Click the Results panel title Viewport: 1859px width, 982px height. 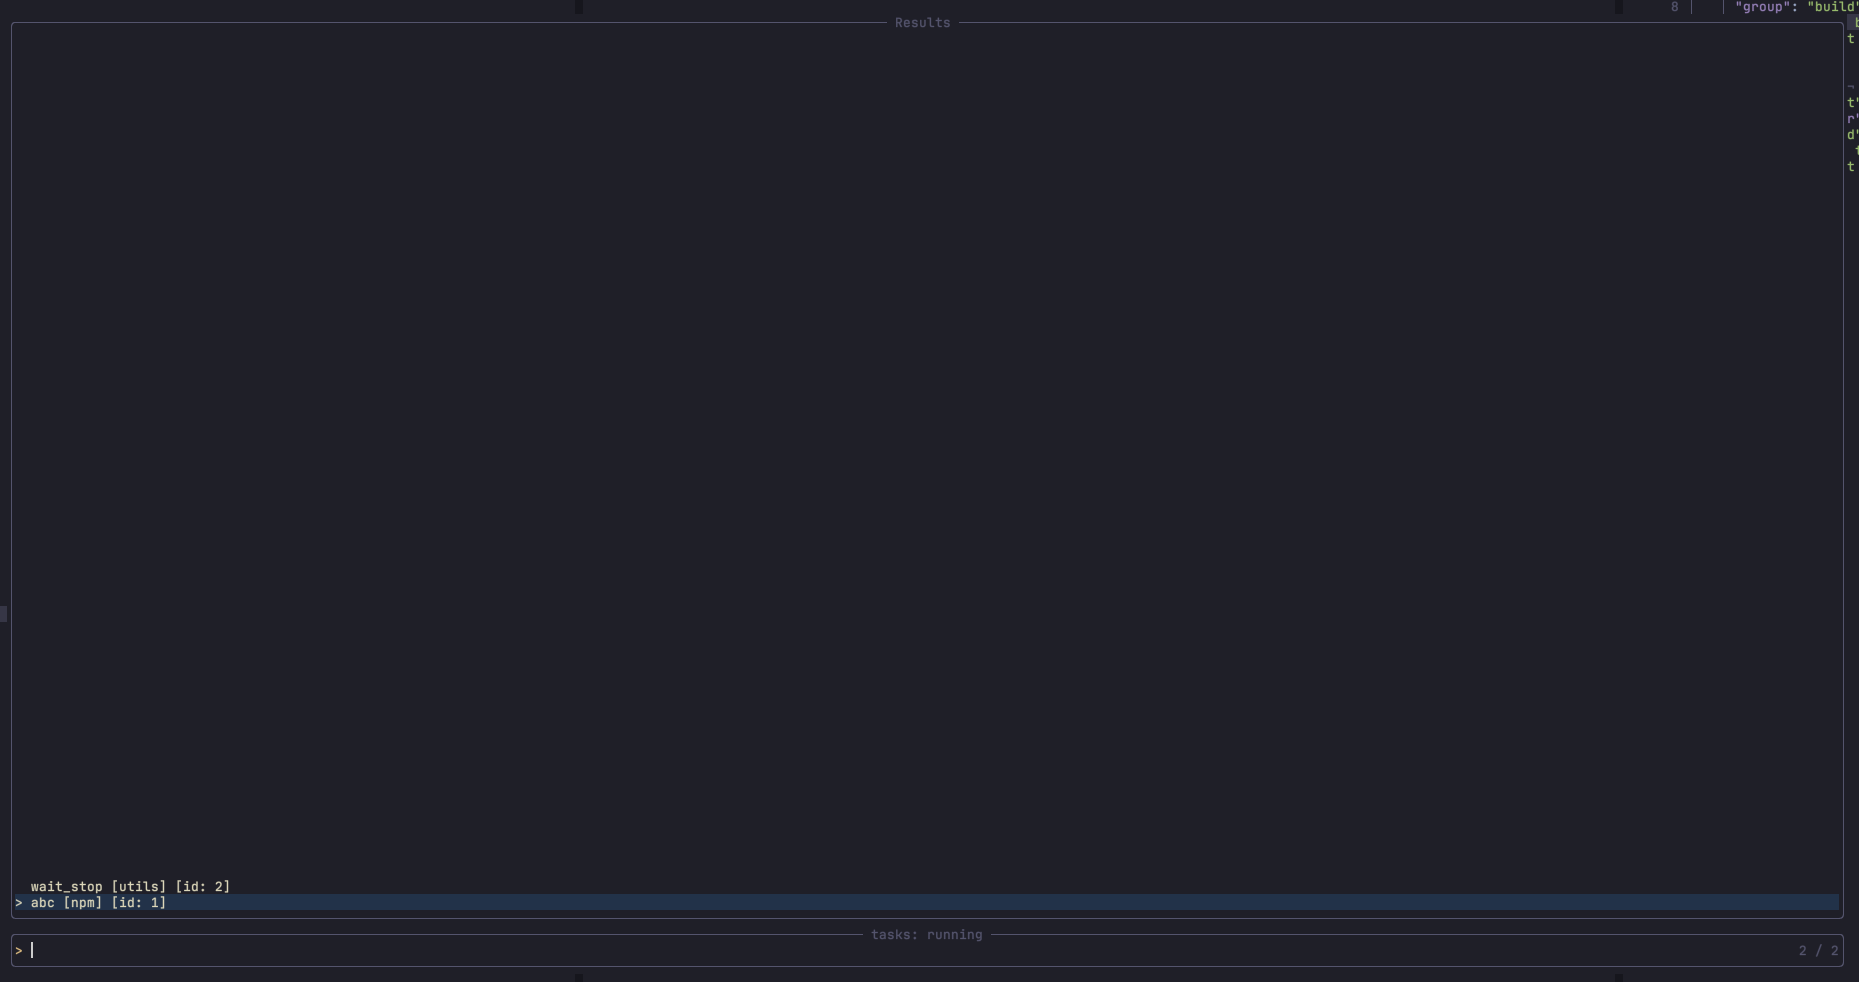click(922, 23)
